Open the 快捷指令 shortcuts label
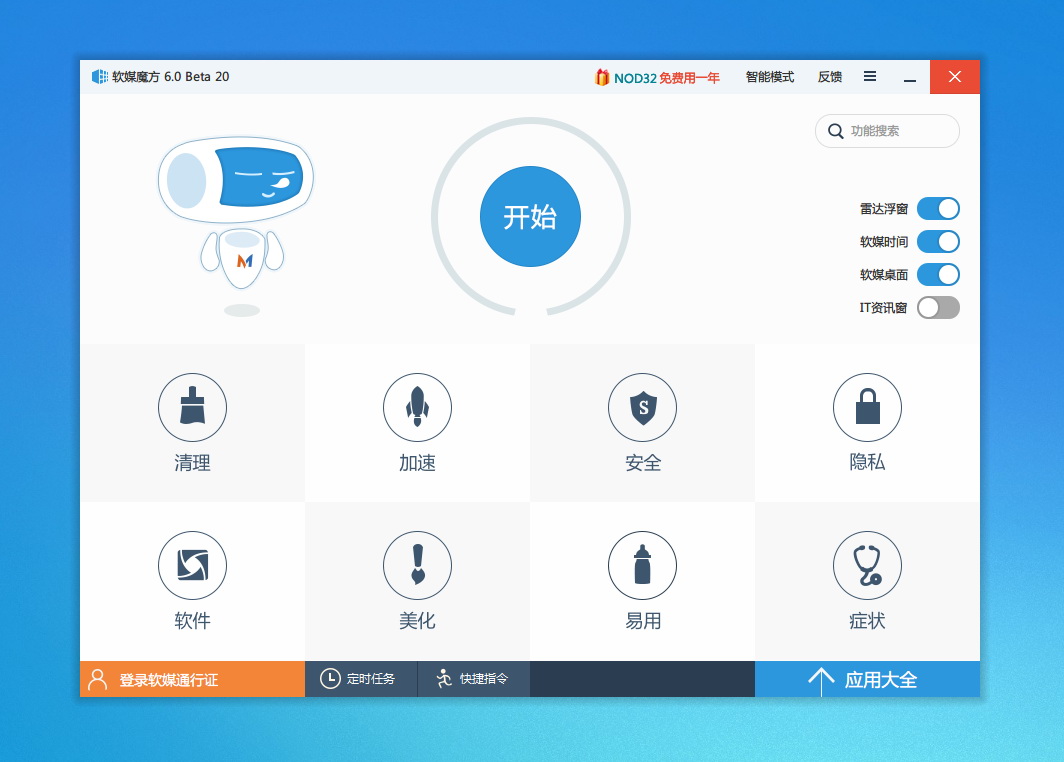This screenshot has height=762, width=1064. coord(484,679)
